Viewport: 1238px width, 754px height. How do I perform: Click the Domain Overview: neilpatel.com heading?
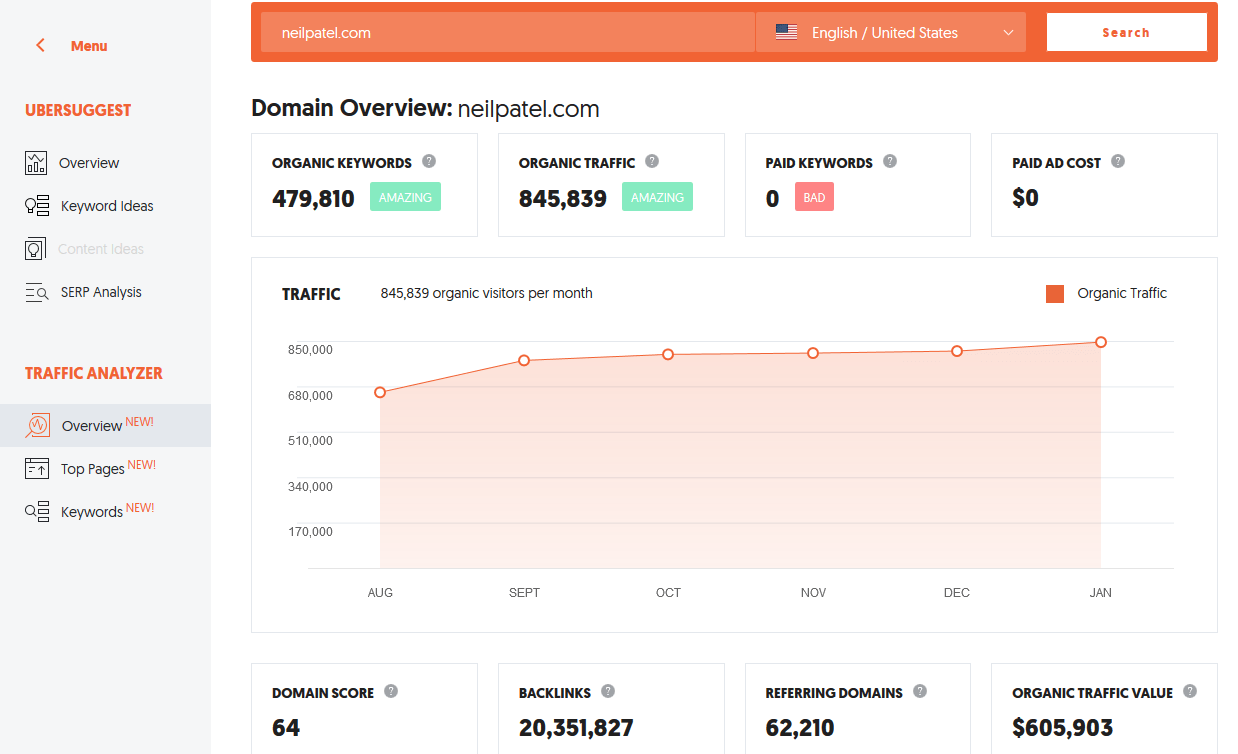coord(425,108)
